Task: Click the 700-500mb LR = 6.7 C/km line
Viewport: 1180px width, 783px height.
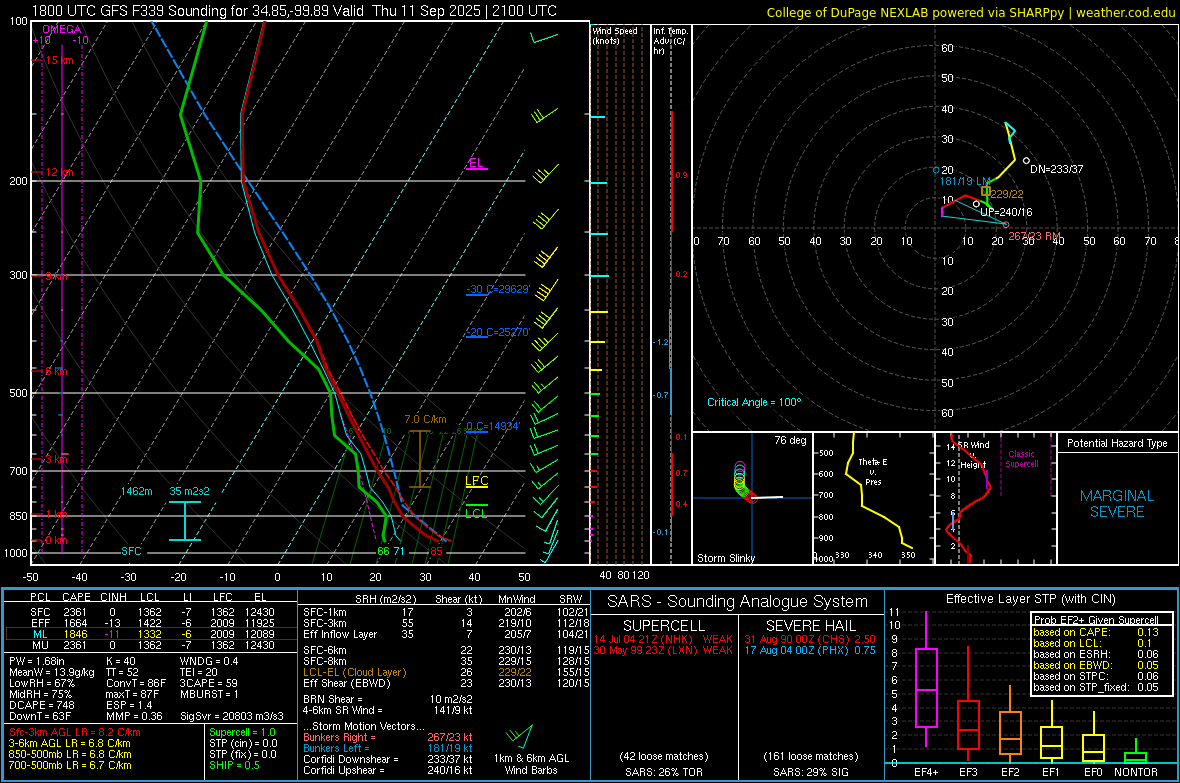Action: [70, 765]
